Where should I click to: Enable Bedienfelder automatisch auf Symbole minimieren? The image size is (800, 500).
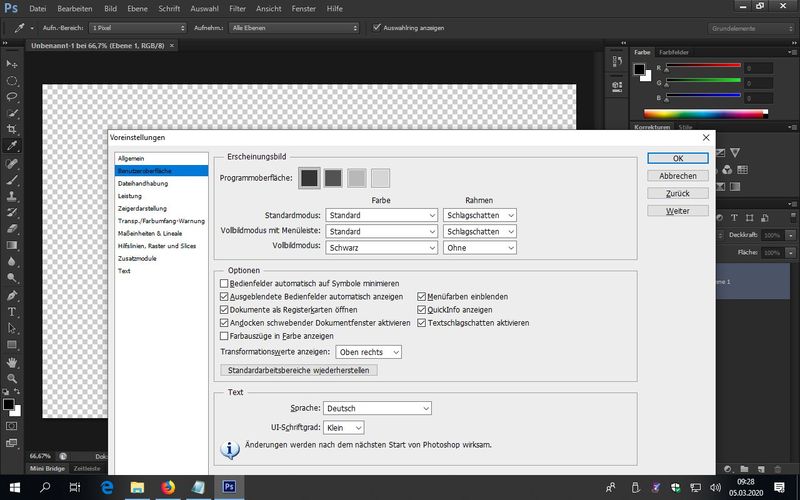224,283
